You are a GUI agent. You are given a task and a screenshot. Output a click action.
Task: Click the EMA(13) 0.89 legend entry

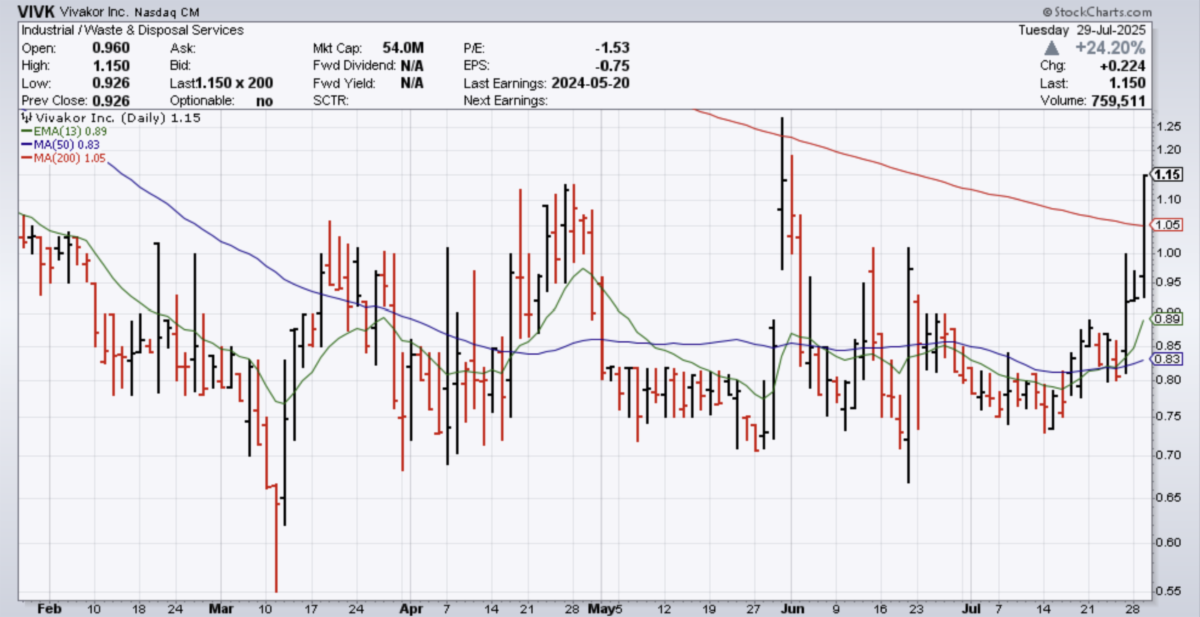(x=66, y=131)
